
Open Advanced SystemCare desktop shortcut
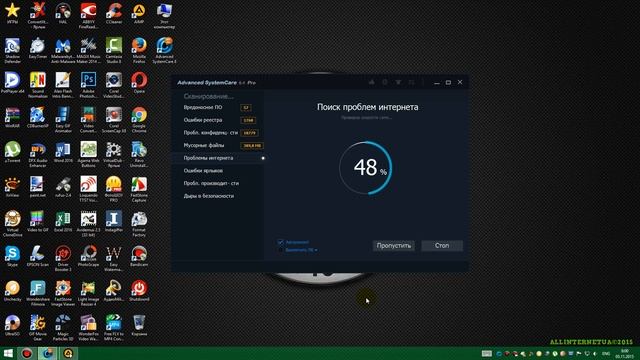164,50
